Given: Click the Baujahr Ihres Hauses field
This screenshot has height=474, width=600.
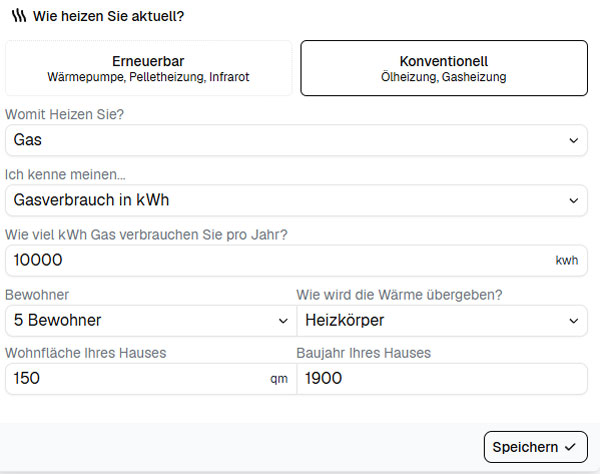Looking at the screenshot, I should click(x=440, y=379).
